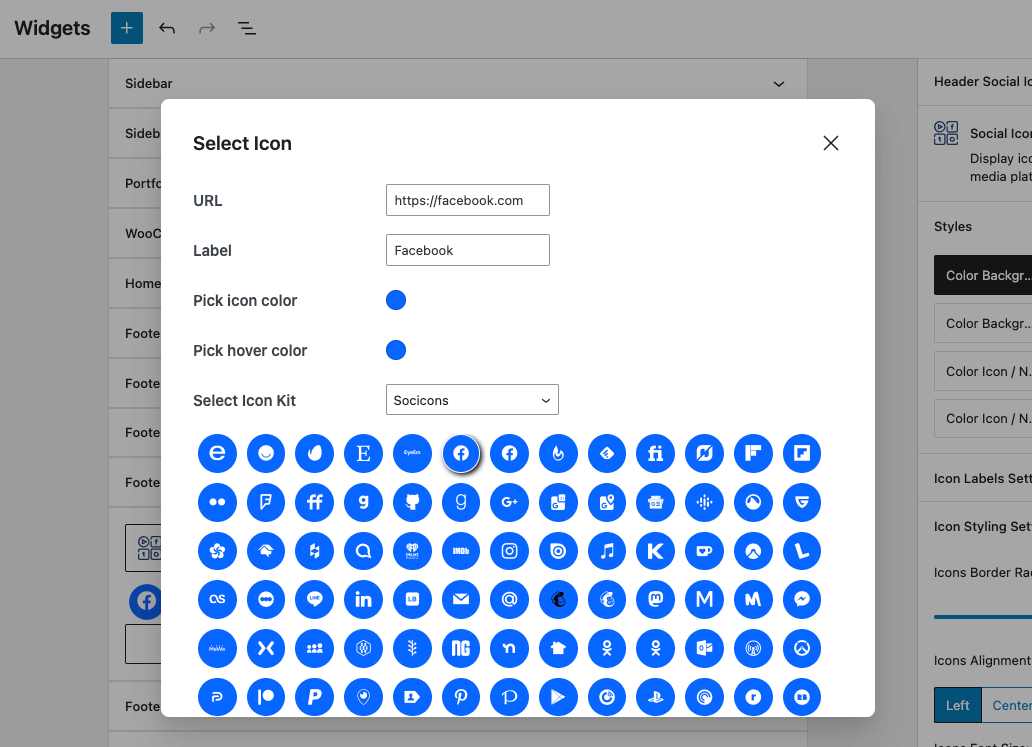Select the Etsy icon

tap(363, 454)
